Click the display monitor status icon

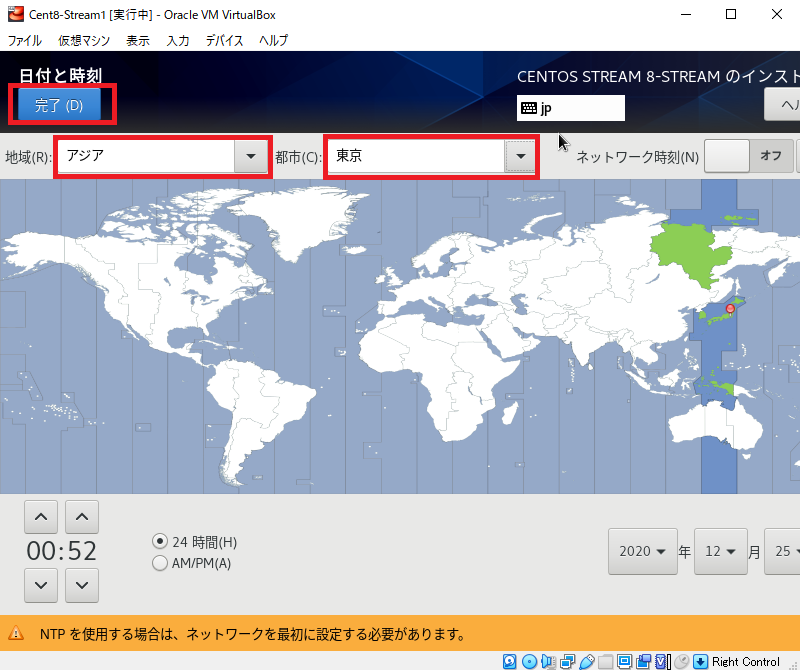coord(624,661)
